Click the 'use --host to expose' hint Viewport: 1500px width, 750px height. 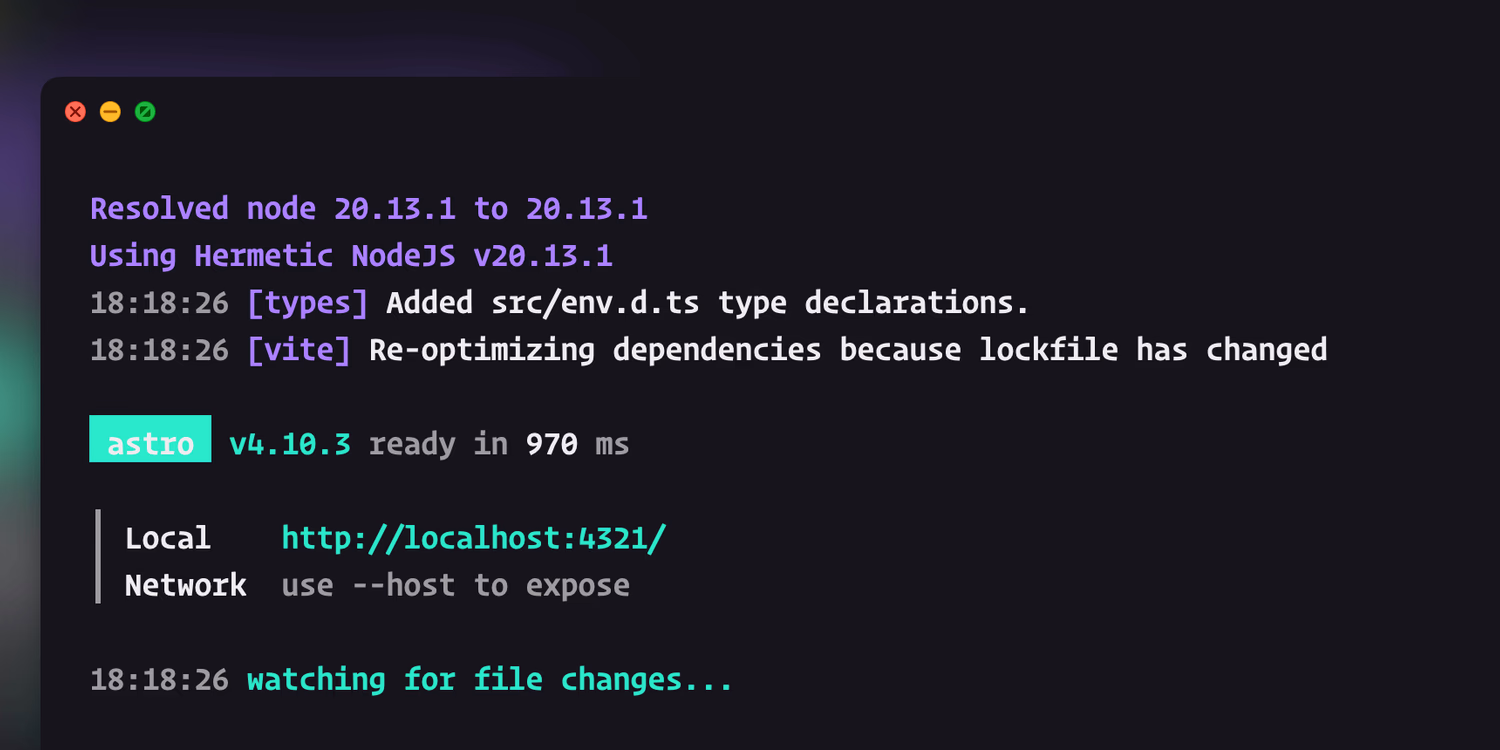point(456,585)
